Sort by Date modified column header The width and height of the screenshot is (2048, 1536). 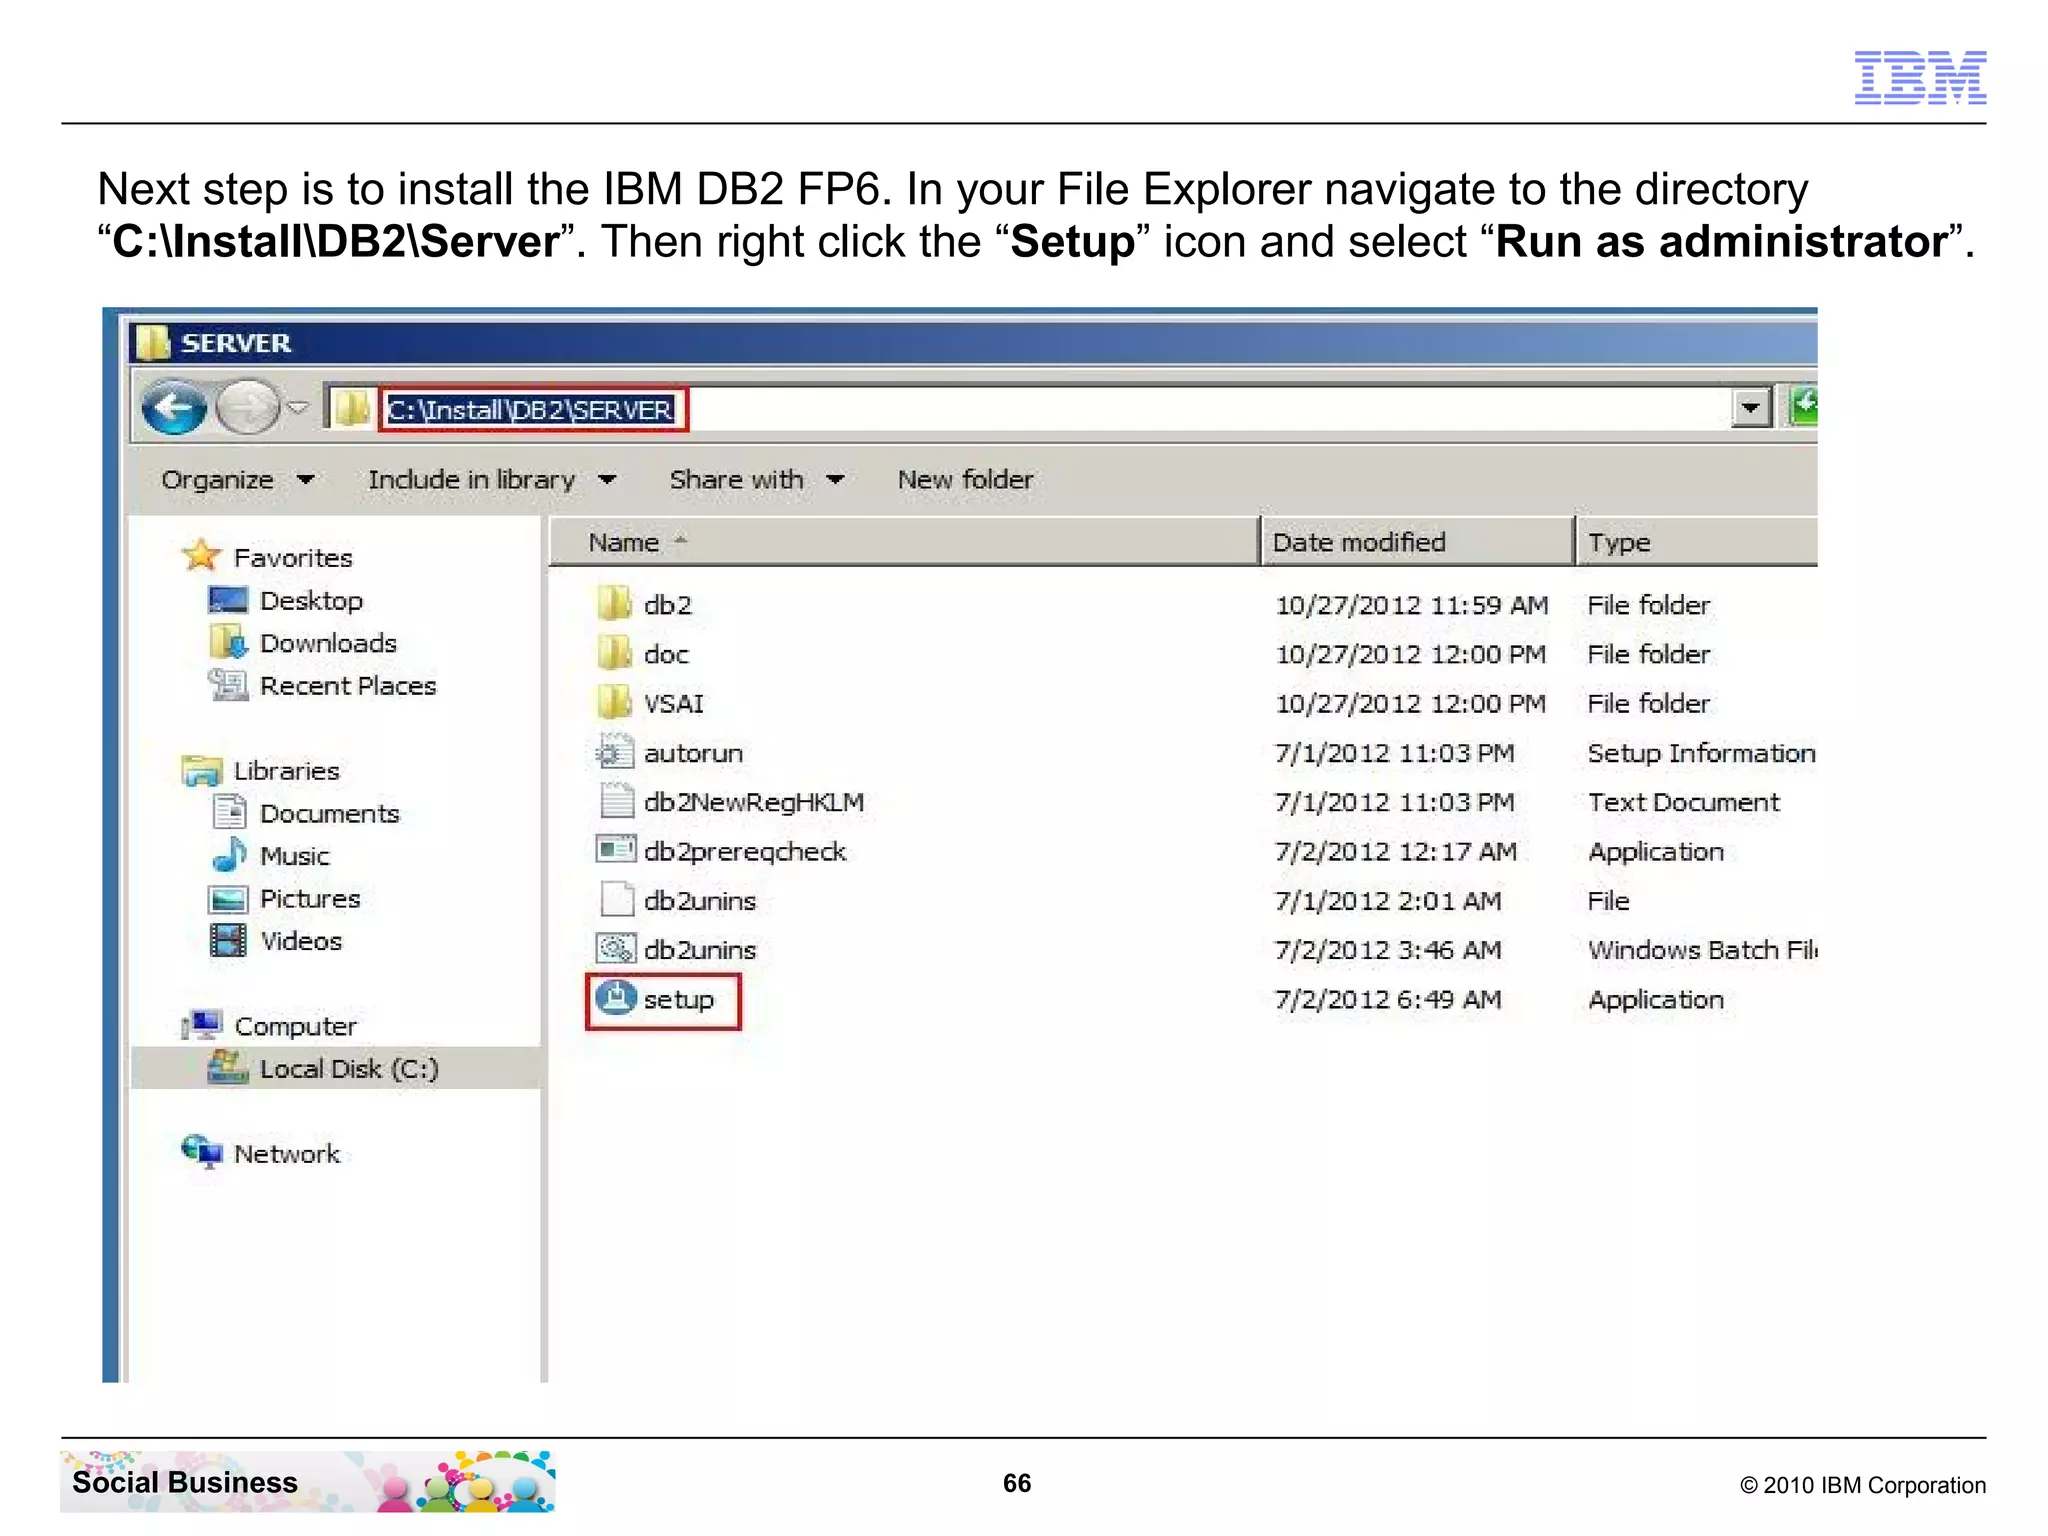pyautogui.click(x=1416, y=542)
